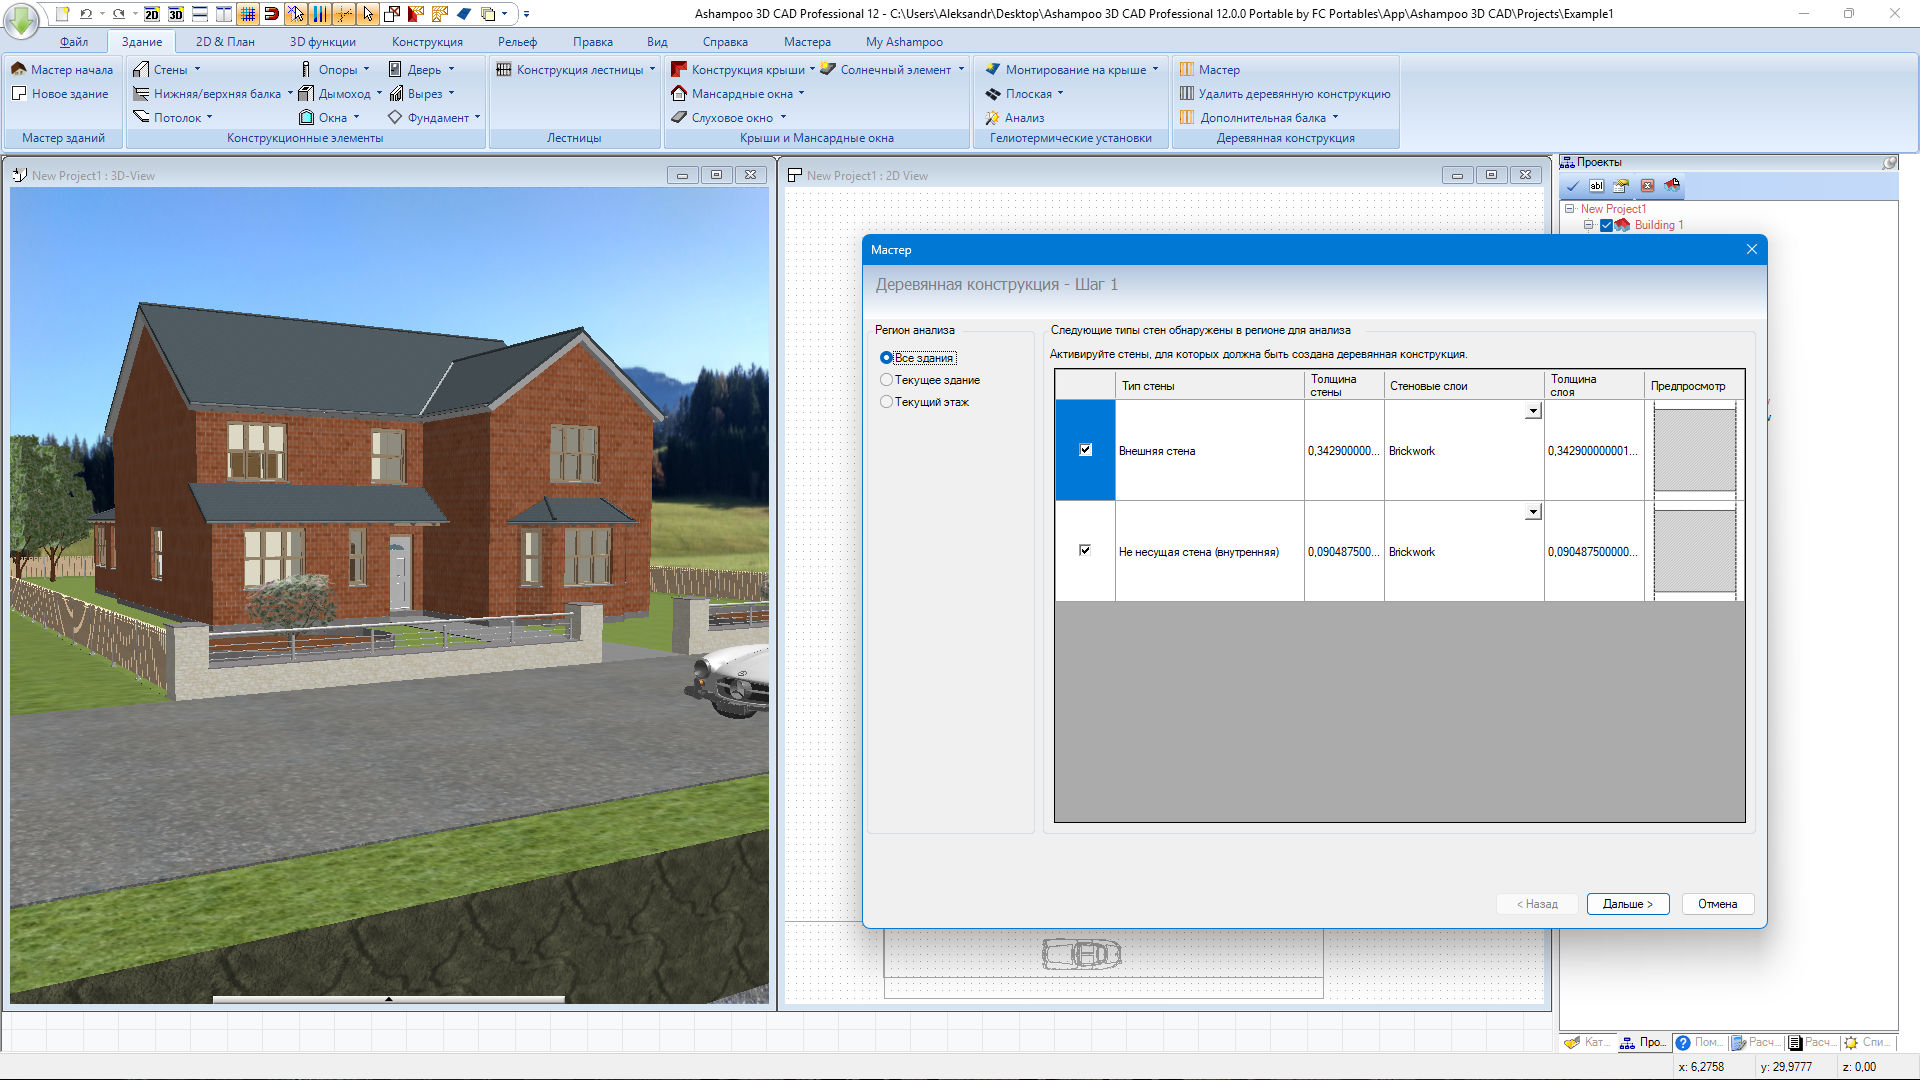
Task: Collapse the New Project1 tree node
Action: tap(1570, 209)
